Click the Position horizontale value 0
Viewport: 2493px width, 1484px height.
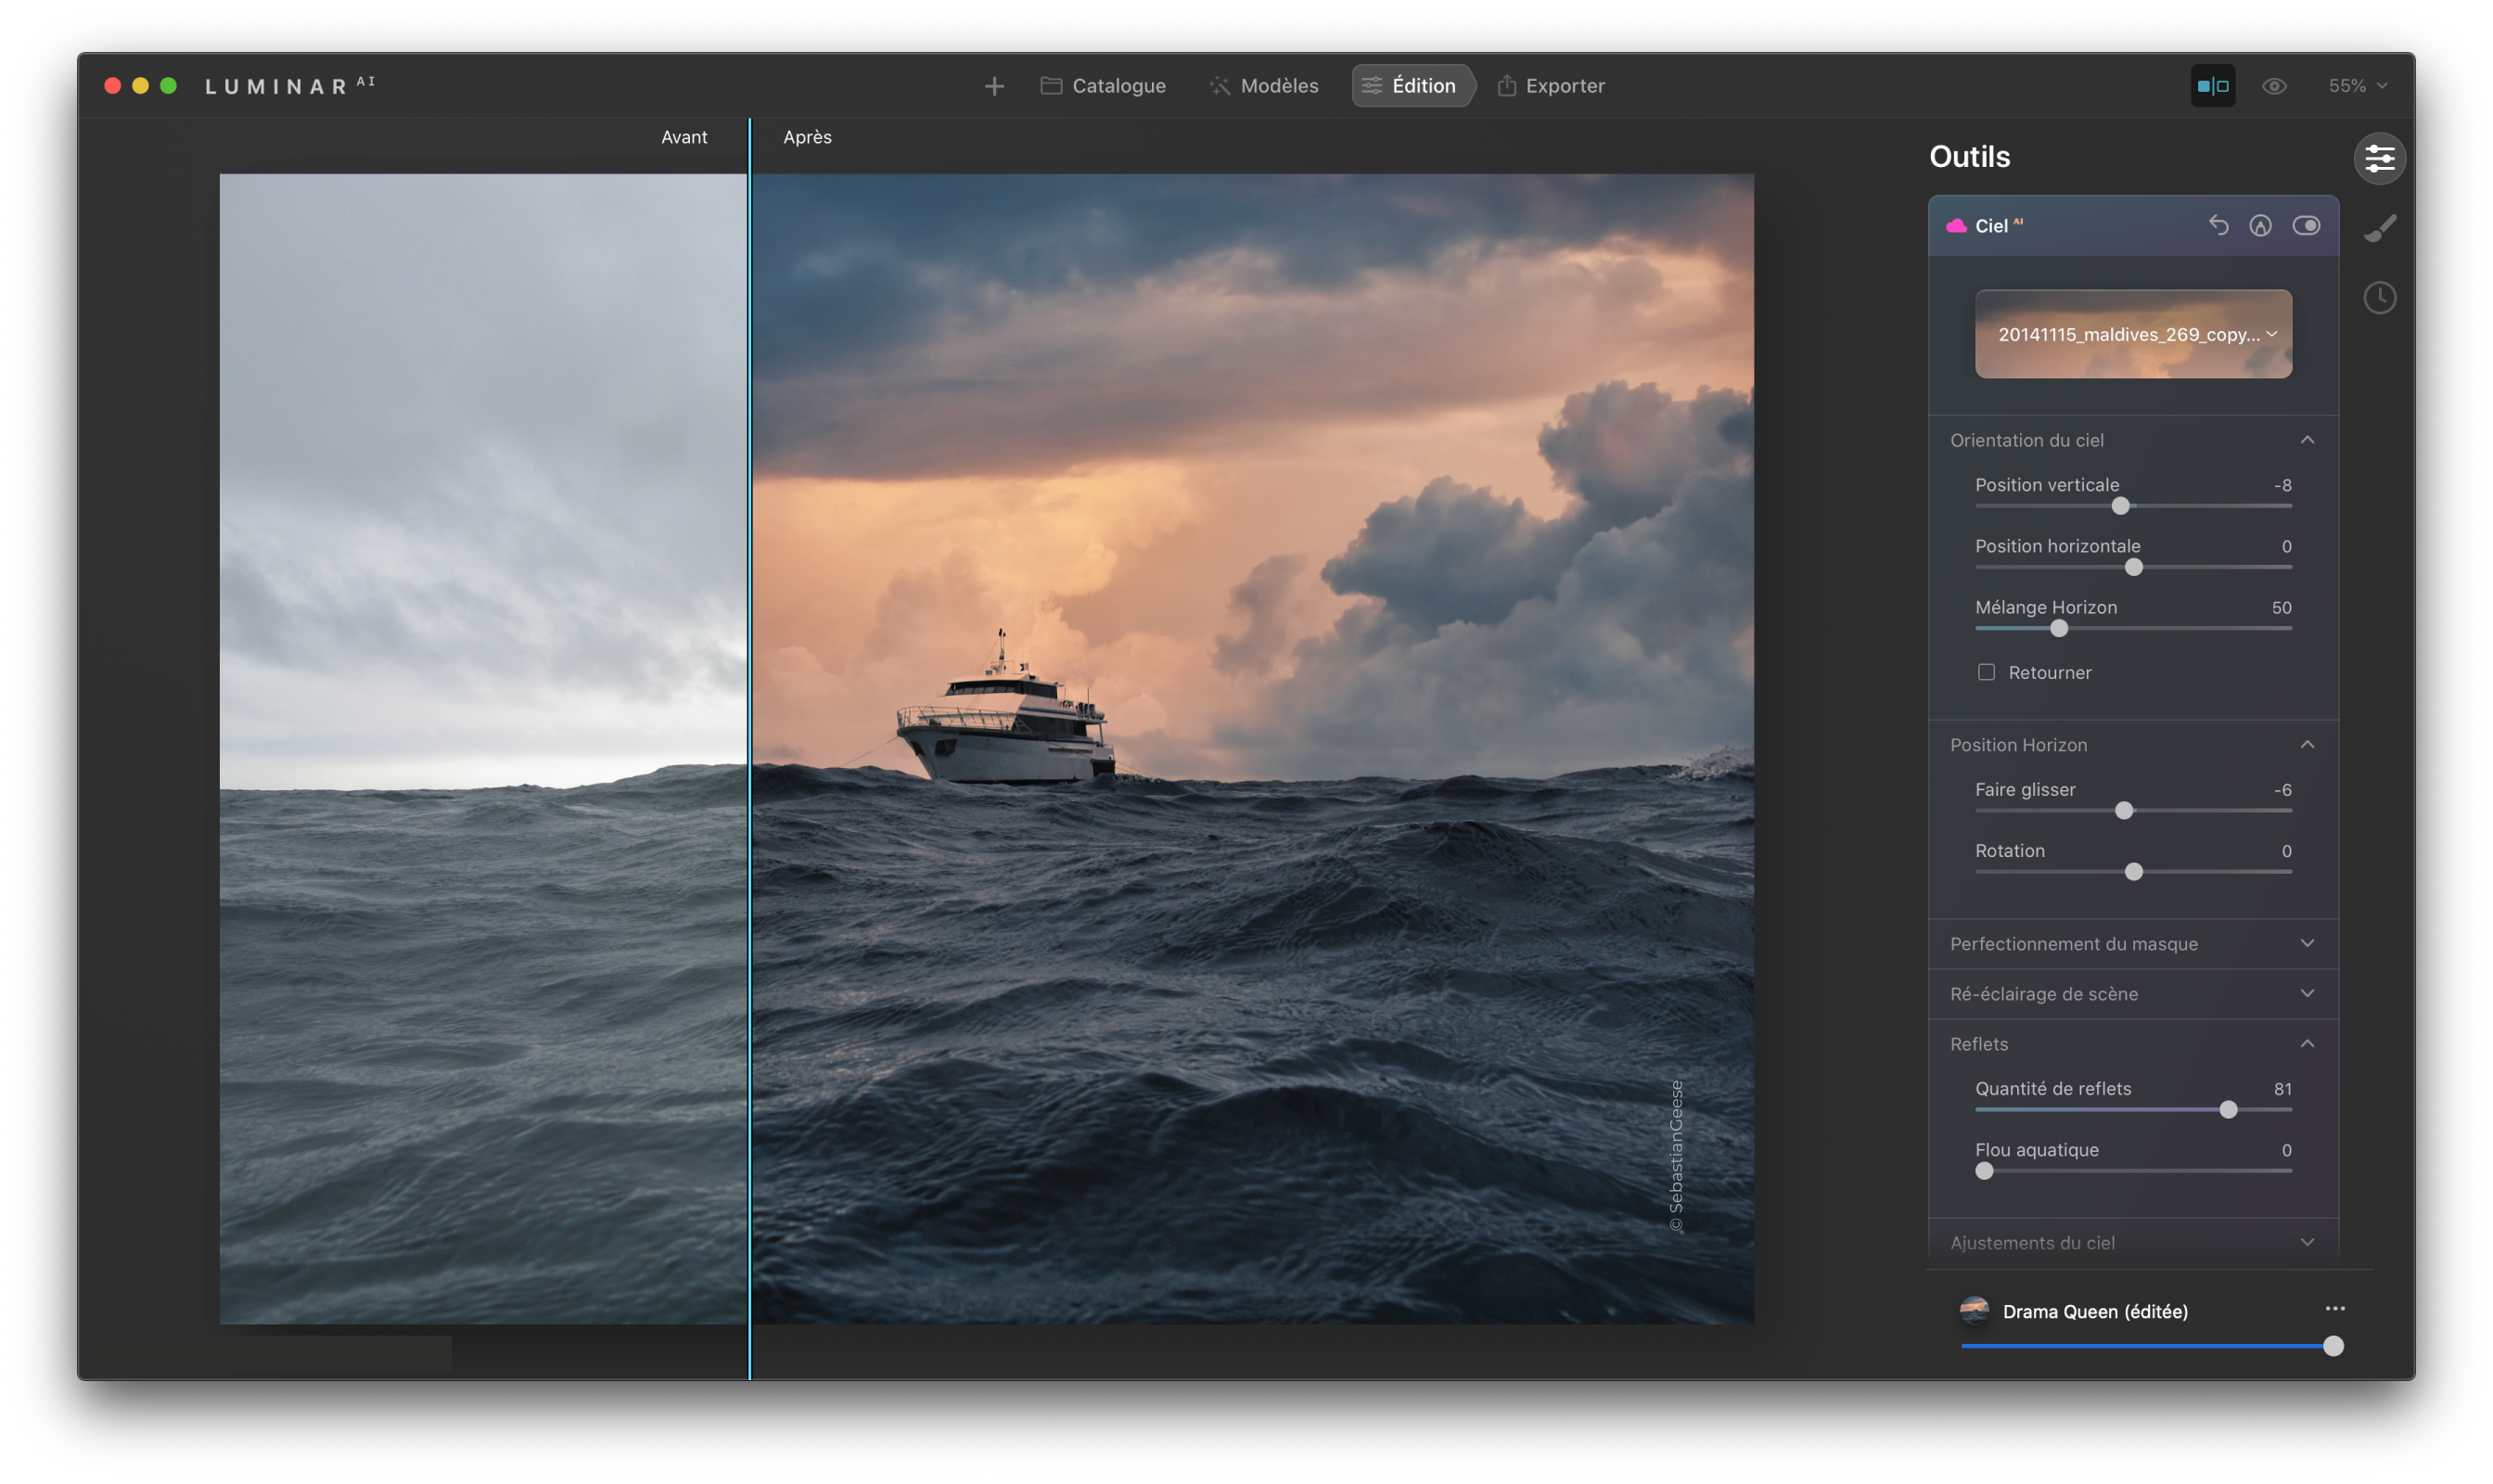point(2286,546)
